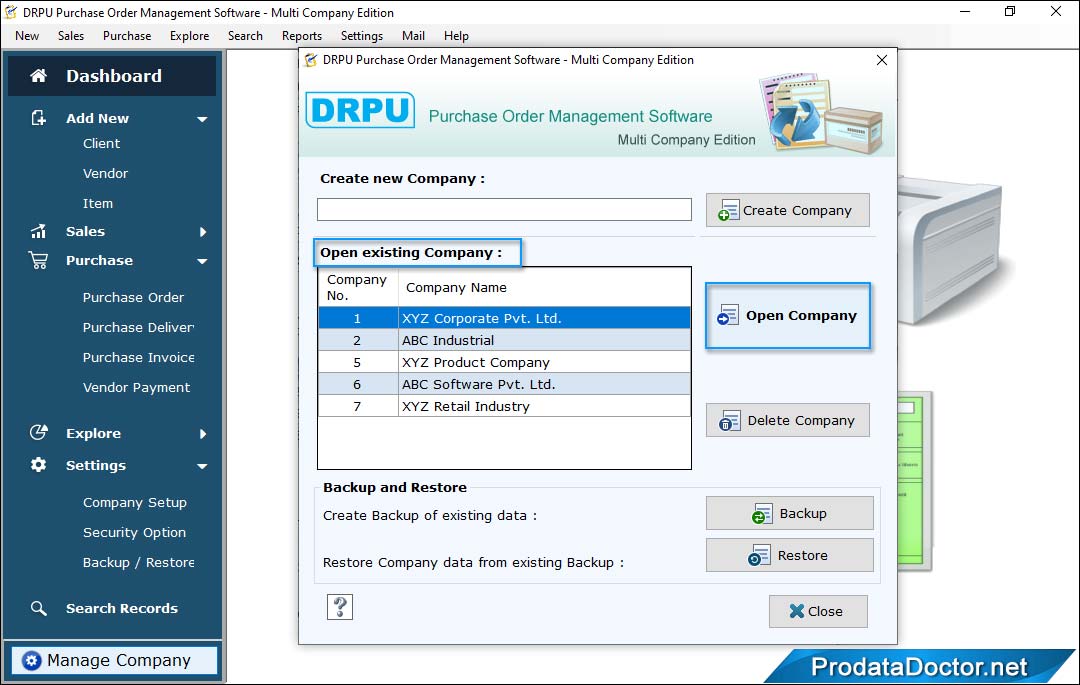
Task: Click the Explore pie chart icon
Action: coord(39,432)
